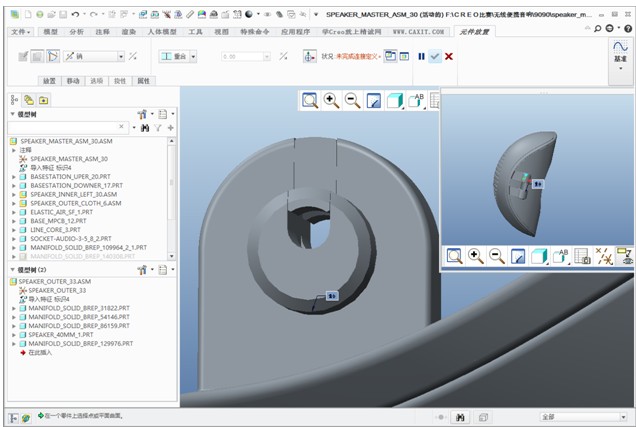Zoom out inside the component preview window
Screen dimensions: 636x427
(496, 256)
